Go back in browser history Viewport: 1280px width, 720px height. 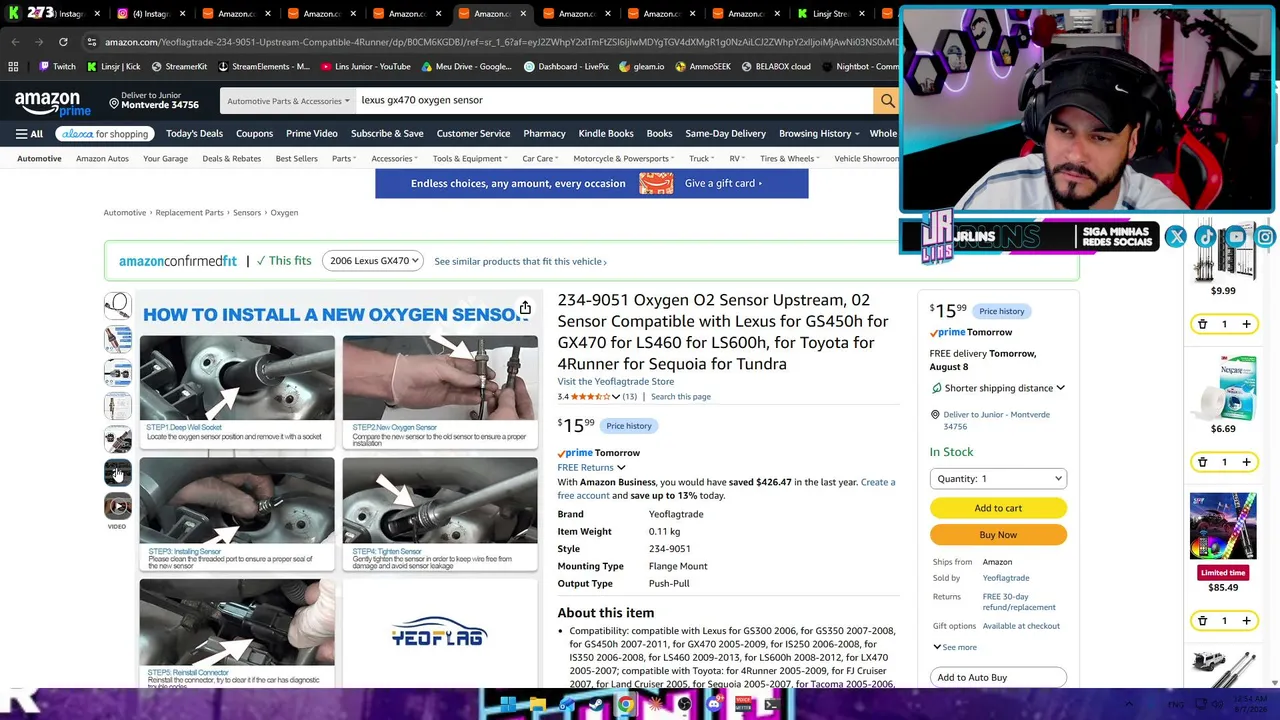point(15,42)
